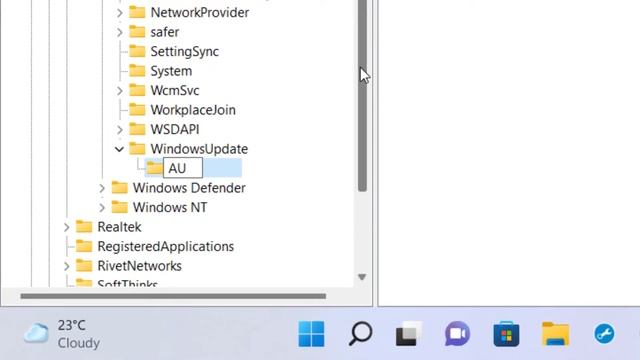Select the Realtek folder icon
The width and height of the screenshot is (640, 360).
tap(84, 227)
